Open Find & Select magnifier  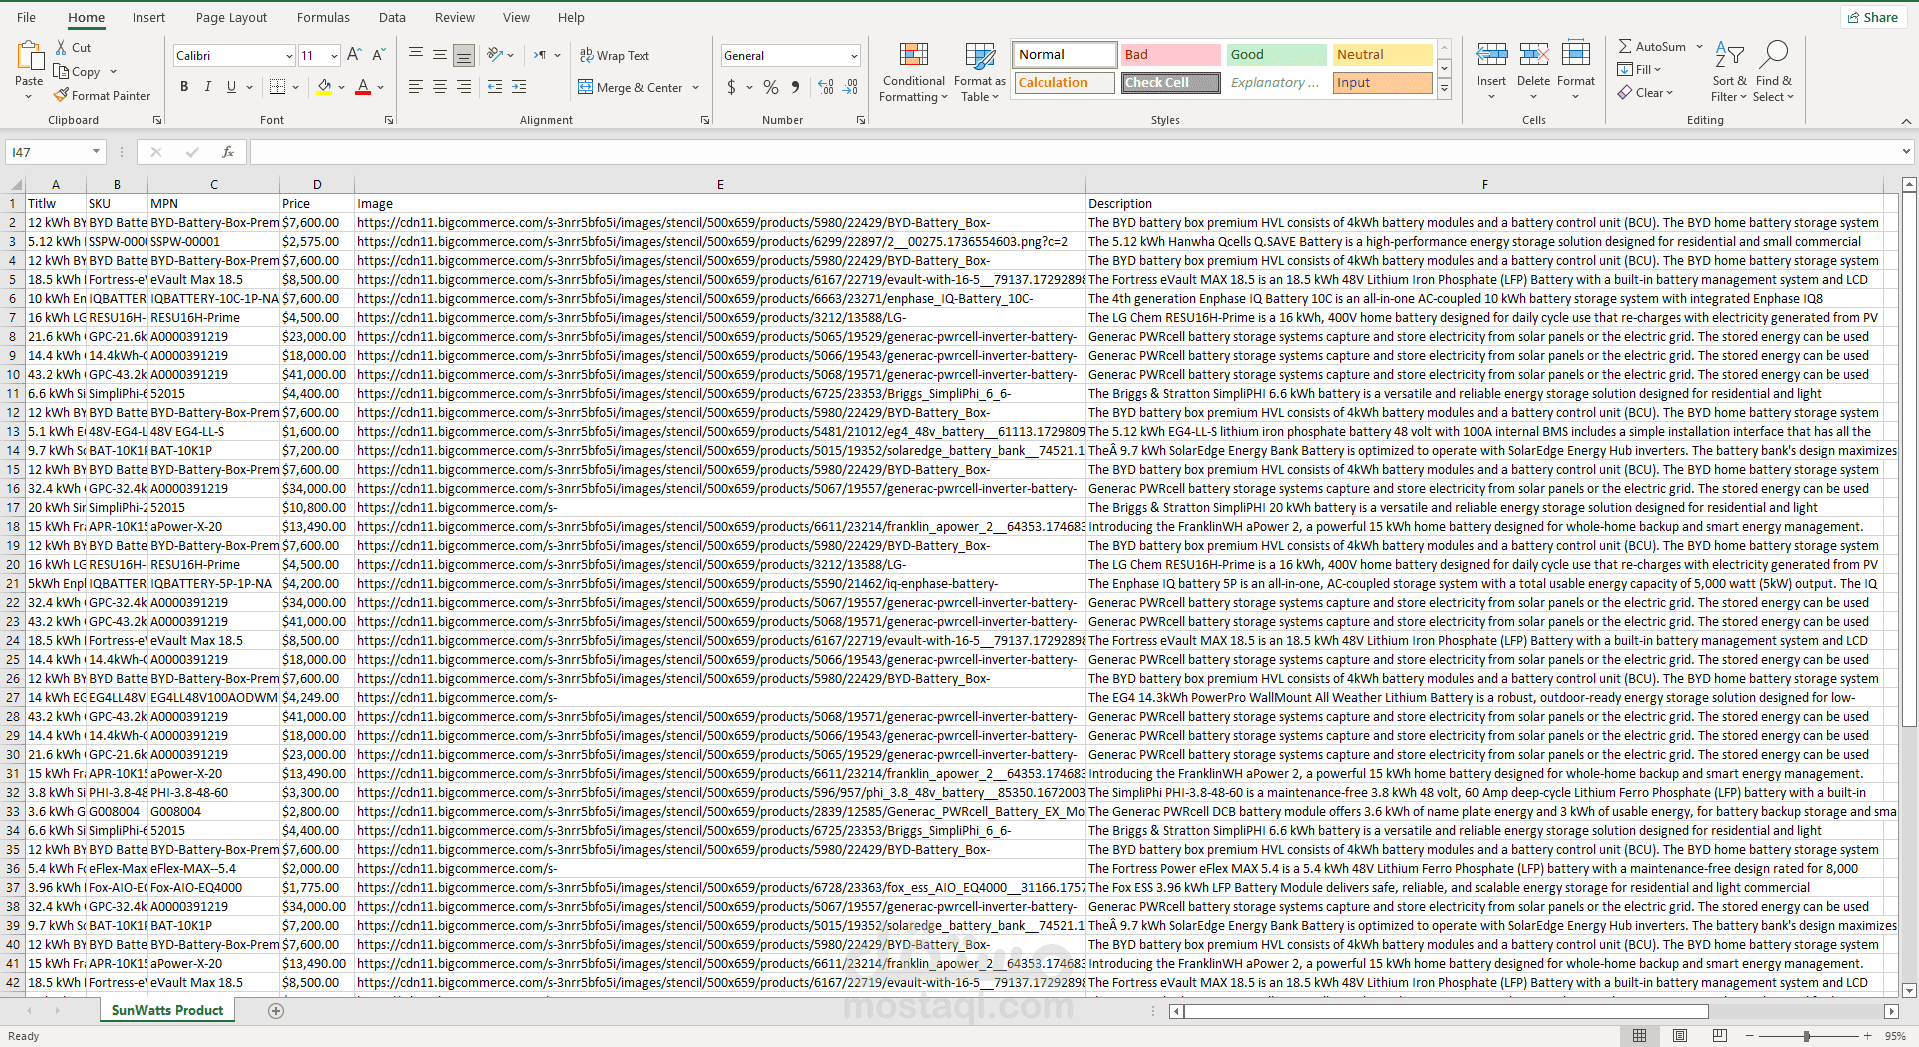(1774, 72)
